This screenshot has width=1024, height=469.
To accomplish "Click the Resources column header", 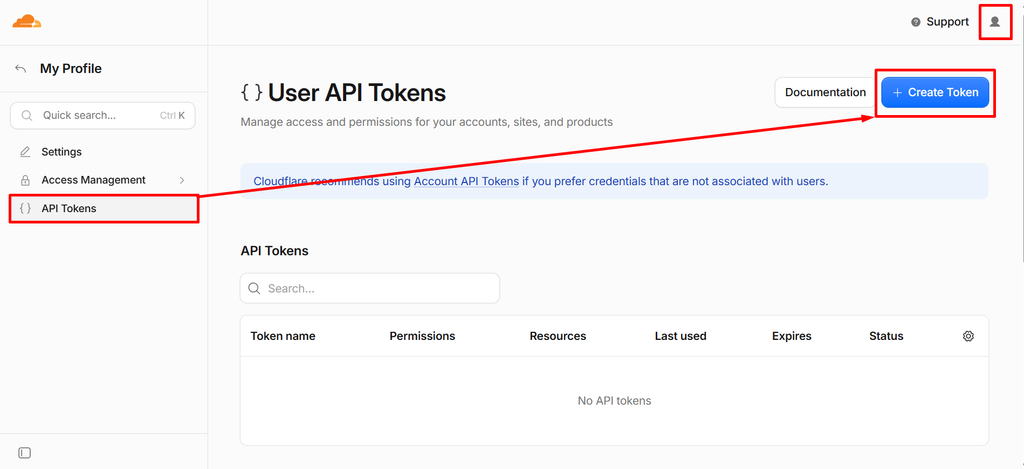I will 558,336.
